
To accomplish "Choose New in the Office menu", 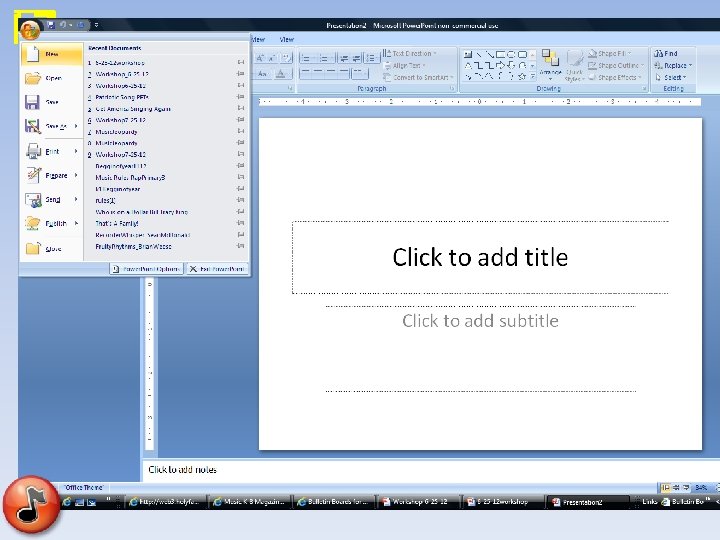I will pos(52,54).
